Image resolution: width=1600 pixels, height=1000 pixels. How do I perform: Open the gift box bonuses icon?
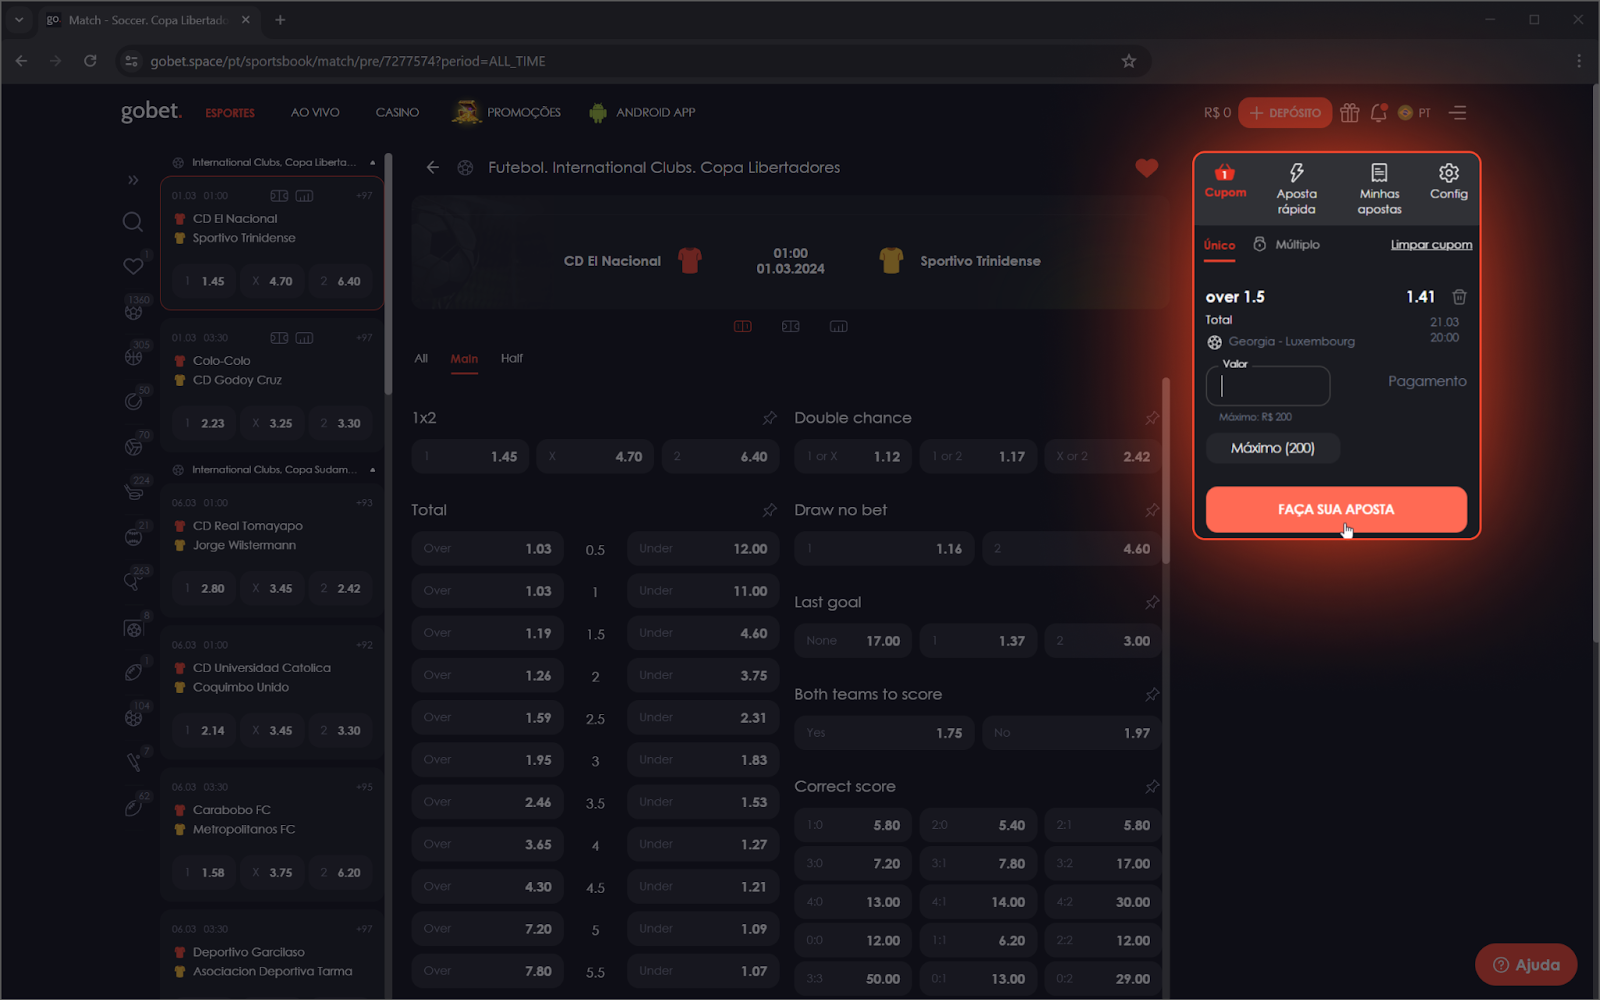[x=1350, y=113]
